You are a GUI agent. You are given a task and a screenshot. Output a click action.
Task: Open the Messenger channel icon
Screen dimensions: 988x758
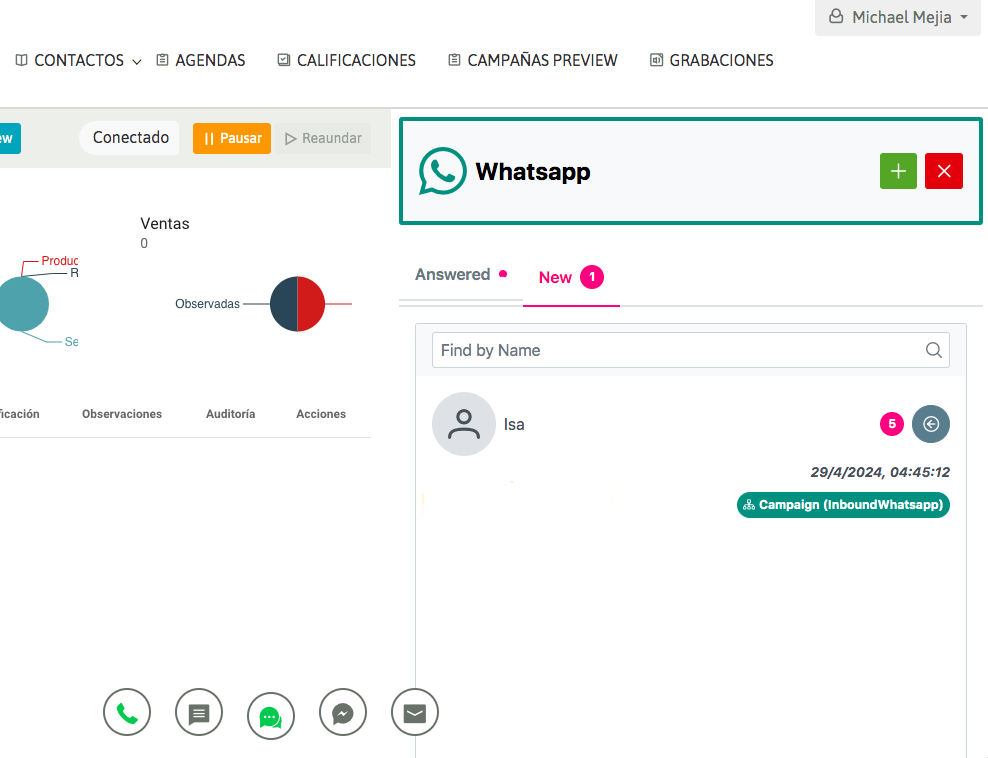(343, 712)
